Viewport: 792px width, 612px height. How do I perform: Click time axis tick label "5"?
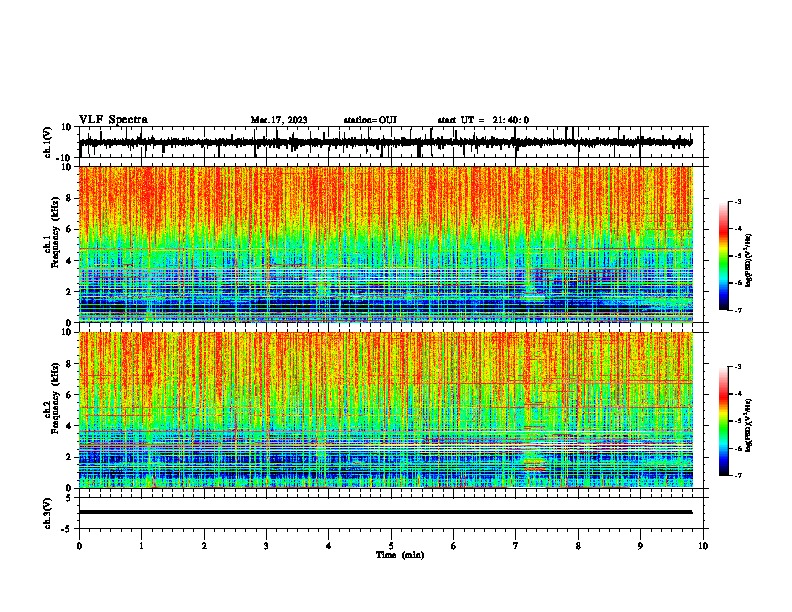[x=391, y=546]
